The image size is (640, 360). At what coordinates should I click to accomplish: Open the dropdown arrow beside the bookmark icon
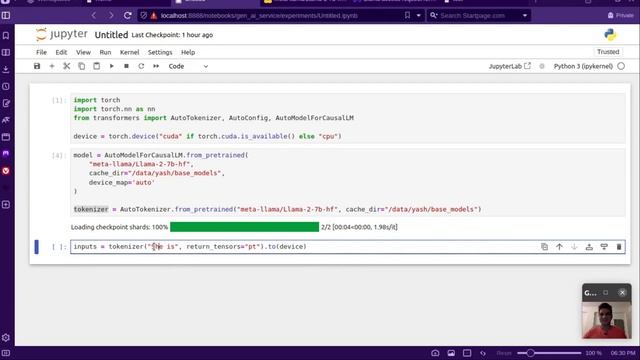click(x=418, y=16)
